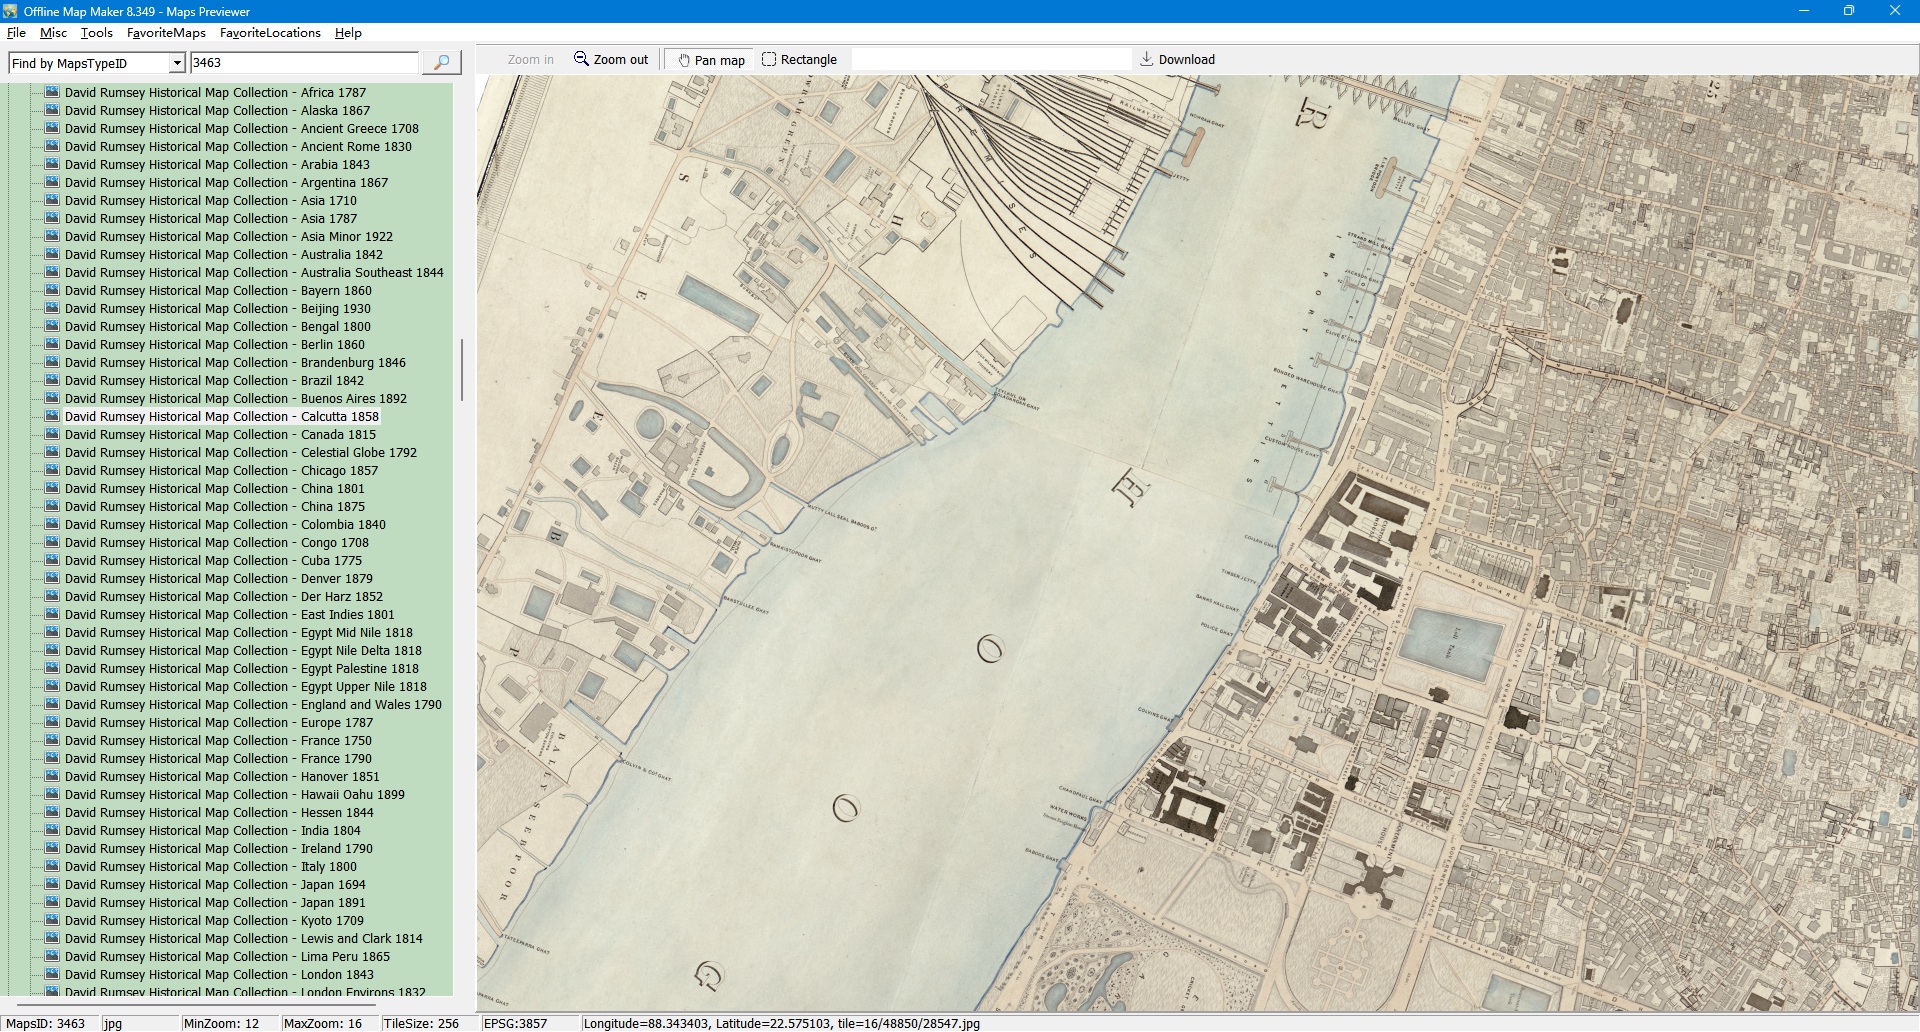Screen dimensions: 1920x1032
Task: Open the File menu
Action: coord(16,33)
